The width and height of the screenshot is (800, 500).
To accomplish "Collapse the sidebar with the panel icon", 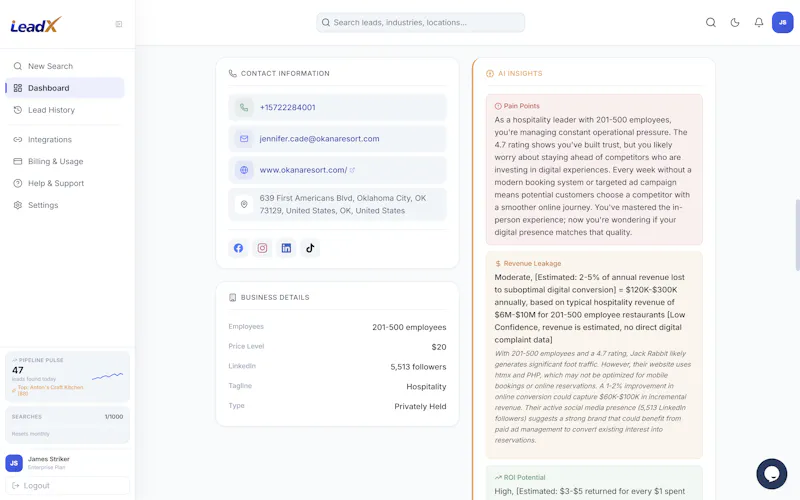I will [x=119, y=24].
